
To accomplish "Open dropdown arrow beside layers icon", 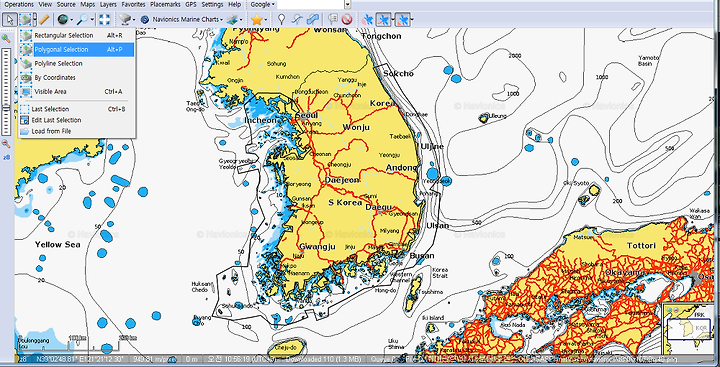I will (241, 19).
